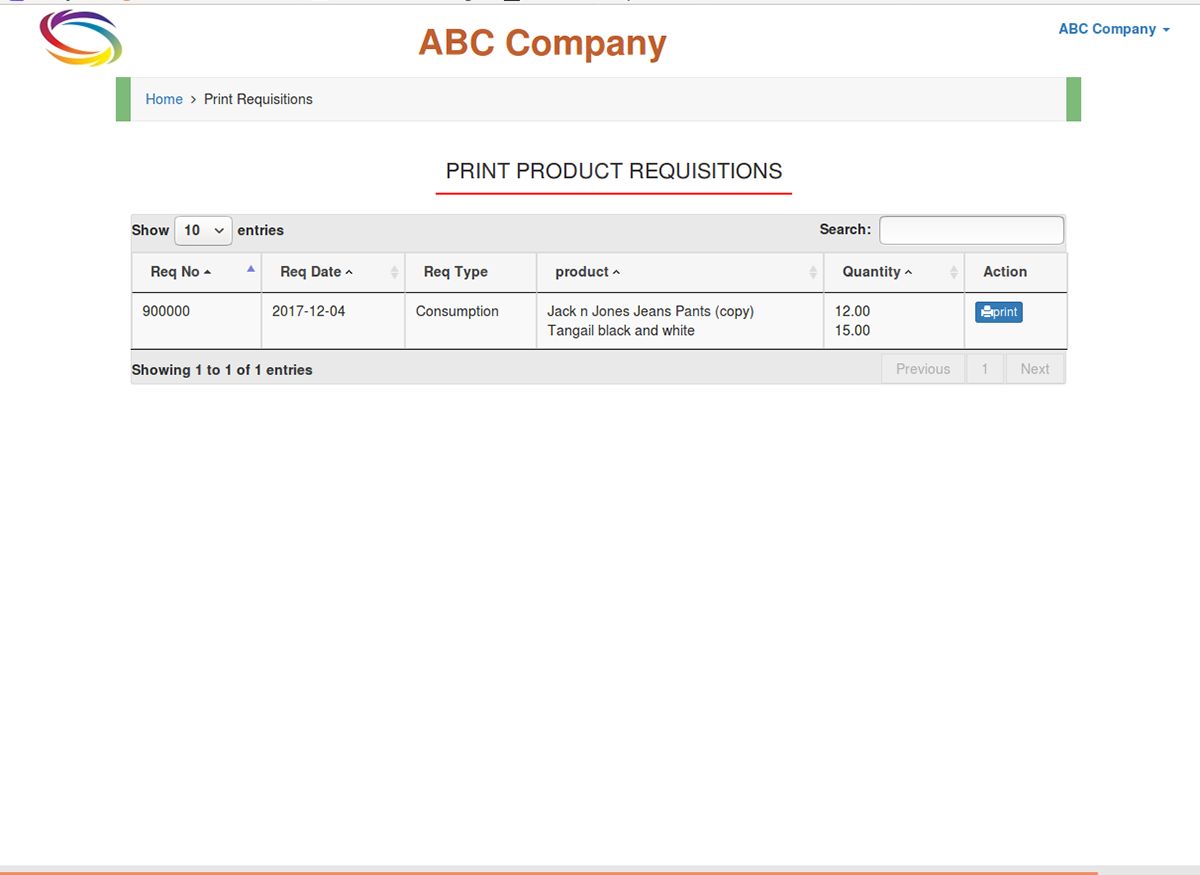
Task: Click the Previous pagination button
Action: click(x=922, y=369)
